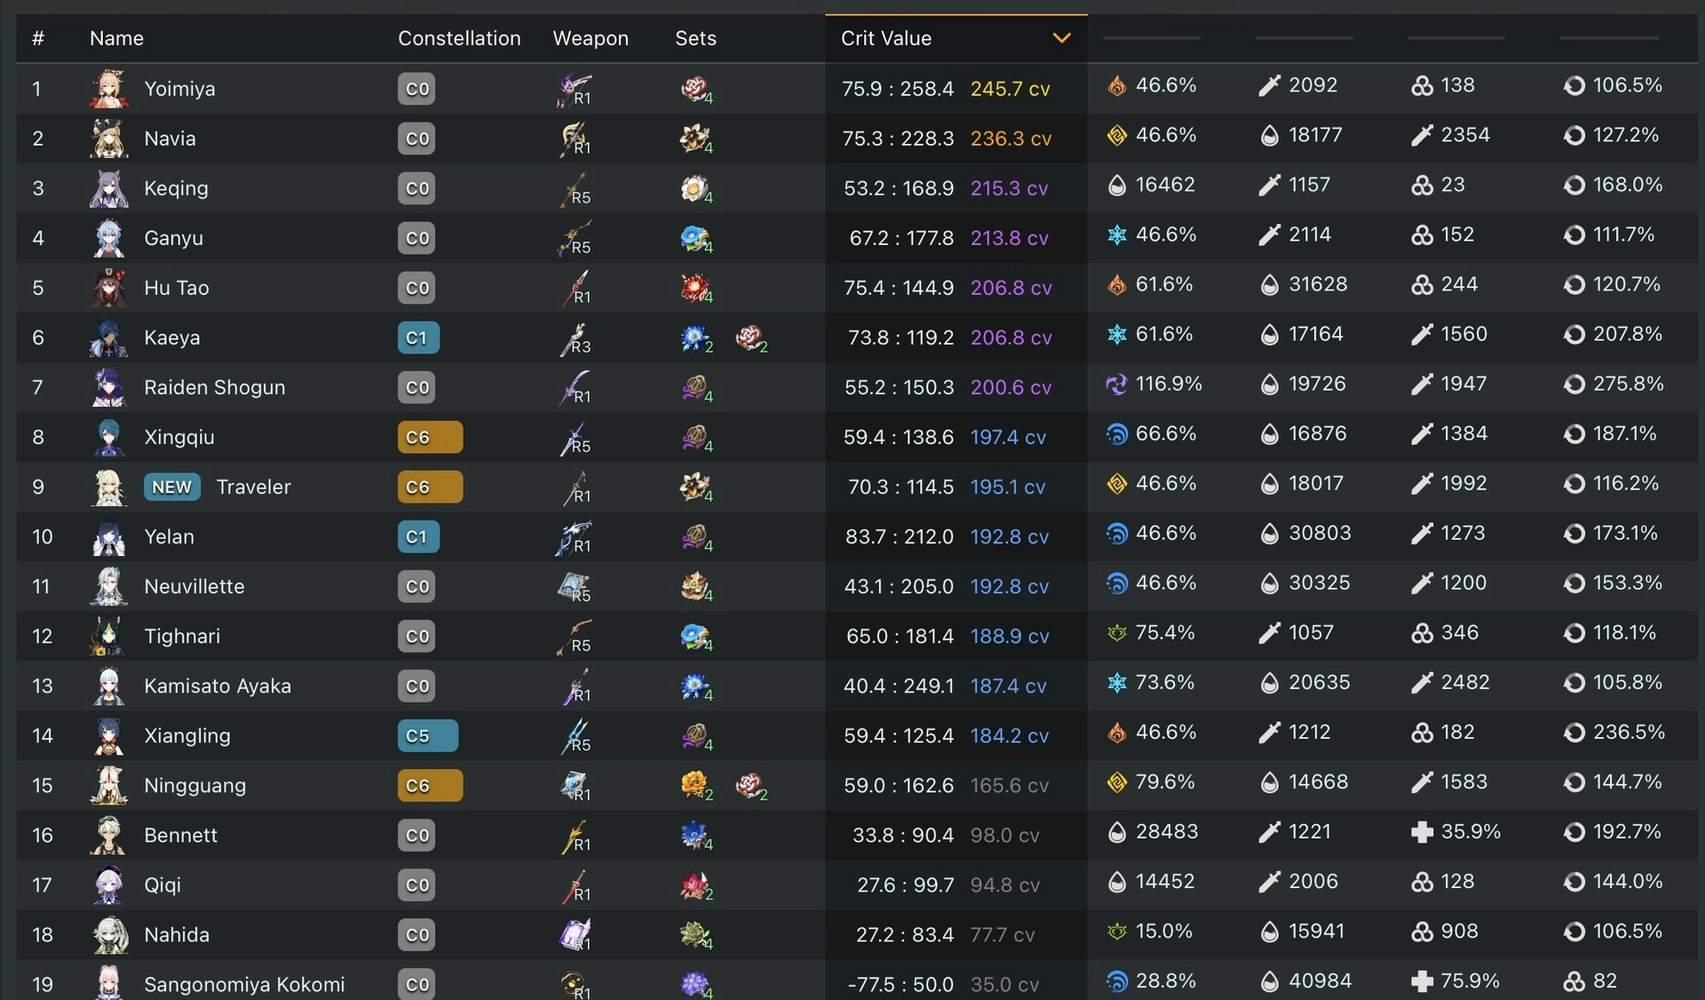
Task: Click Navia's weapon icon
Action: [x=575, y=138]
